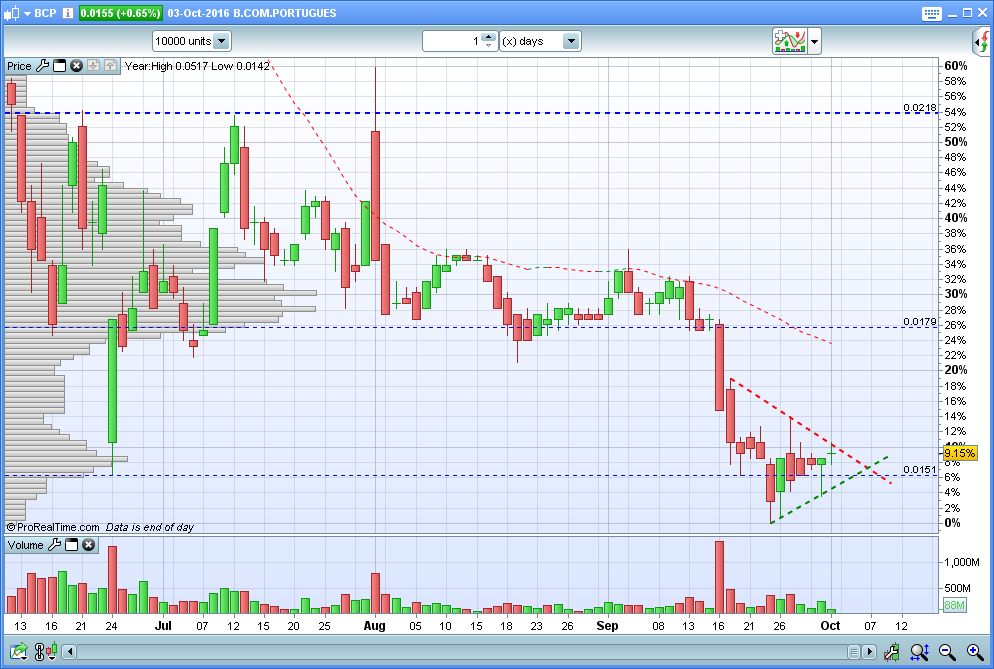Open chart settings wrench at bottom right
Screen dimensions: 994x669
(891, 651)
